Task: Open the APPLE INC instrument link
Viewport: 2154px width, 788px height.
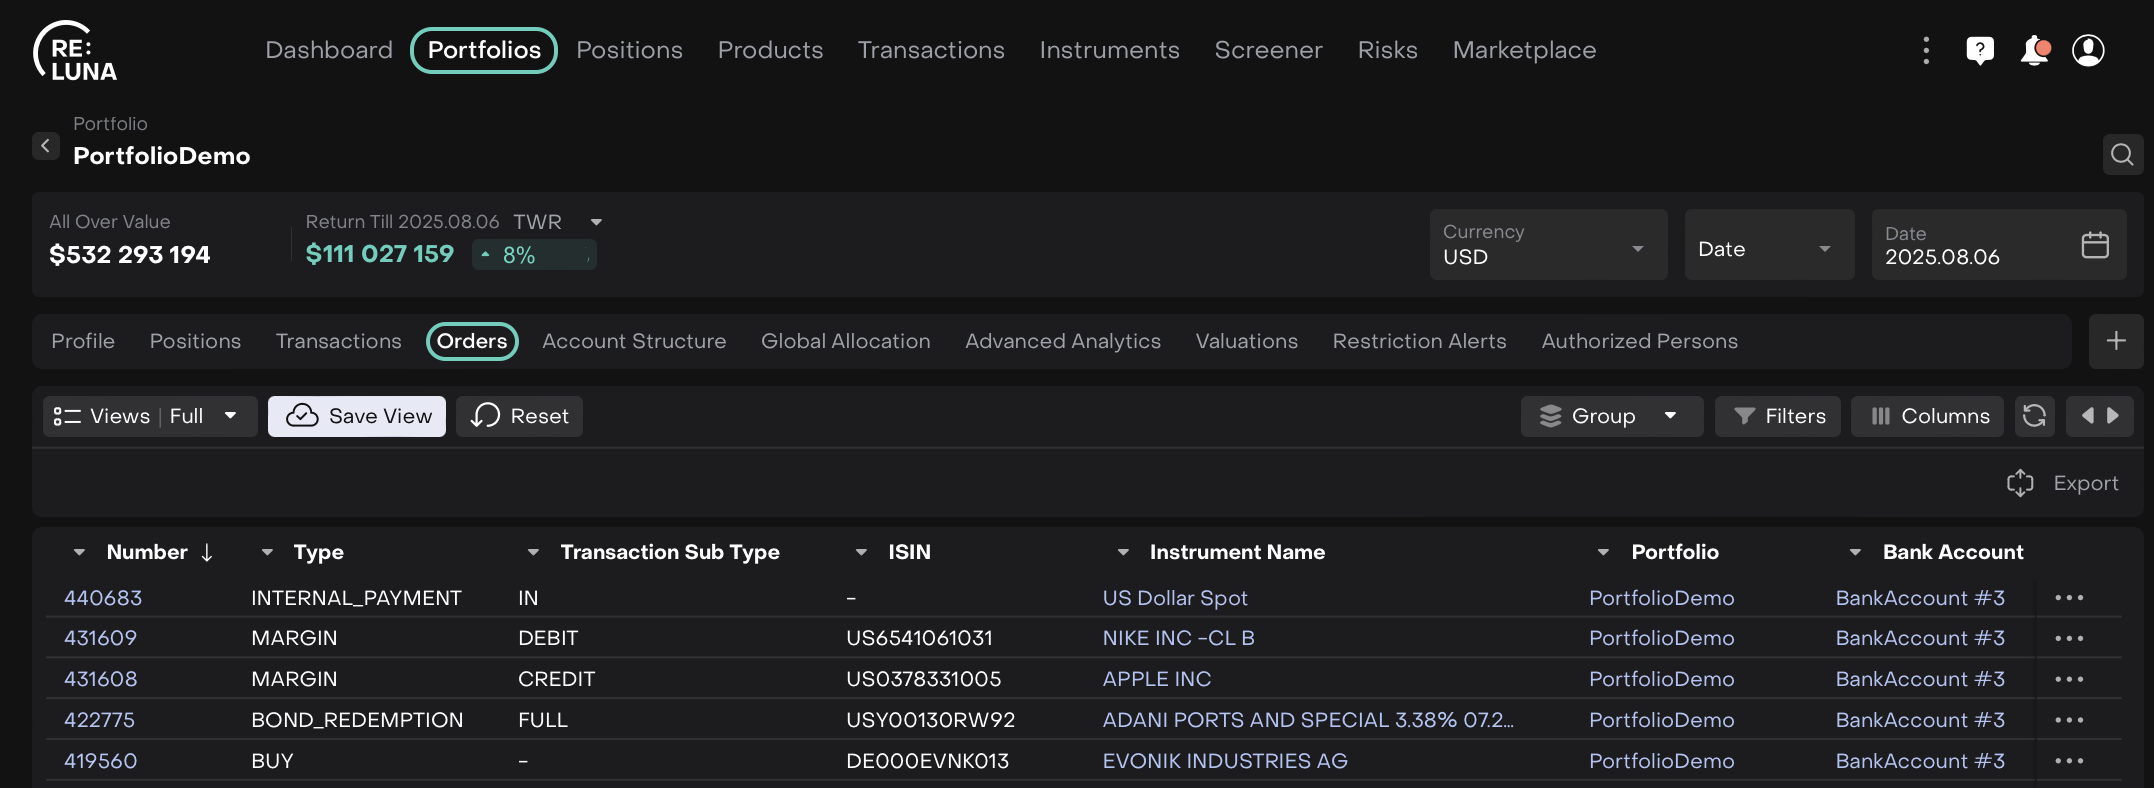Action: point(1156,679)
